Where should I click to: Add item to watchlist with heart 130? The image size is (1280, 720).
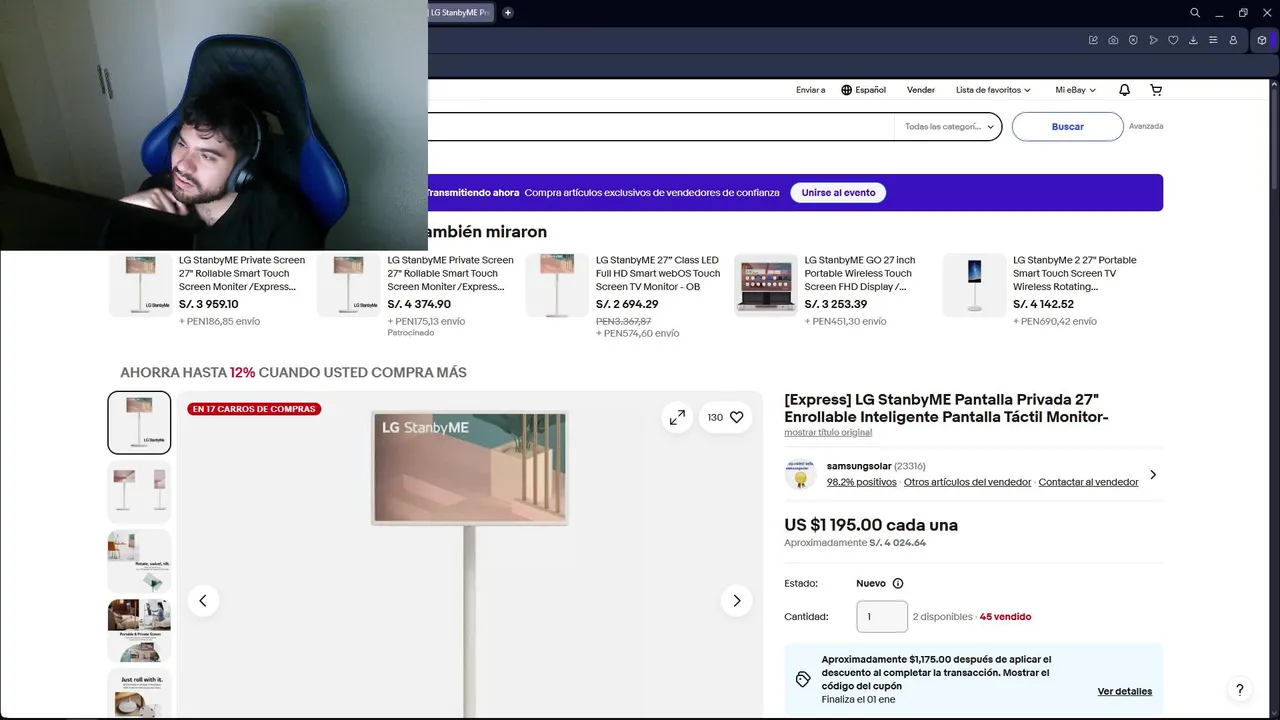(x=726, y=417)
